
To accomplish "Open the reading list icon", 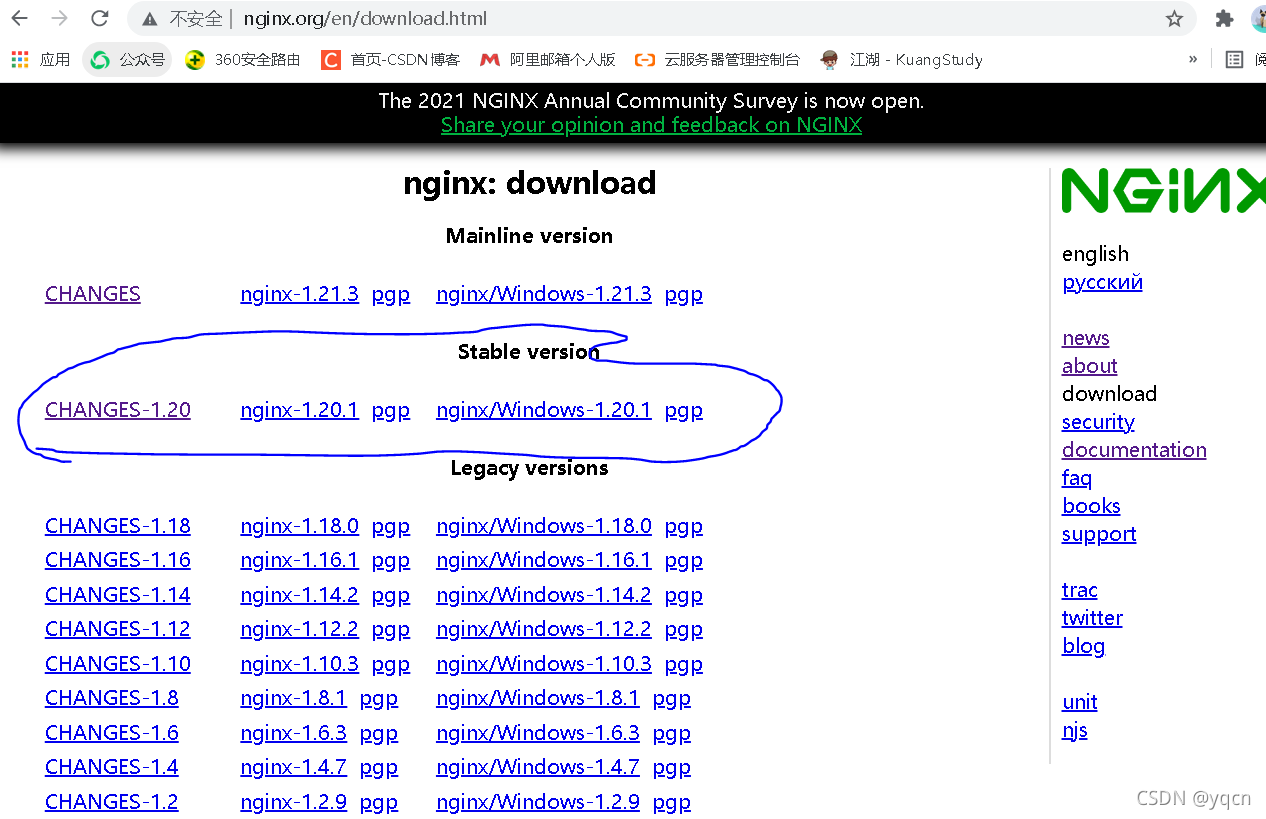I will point(1235,60).
